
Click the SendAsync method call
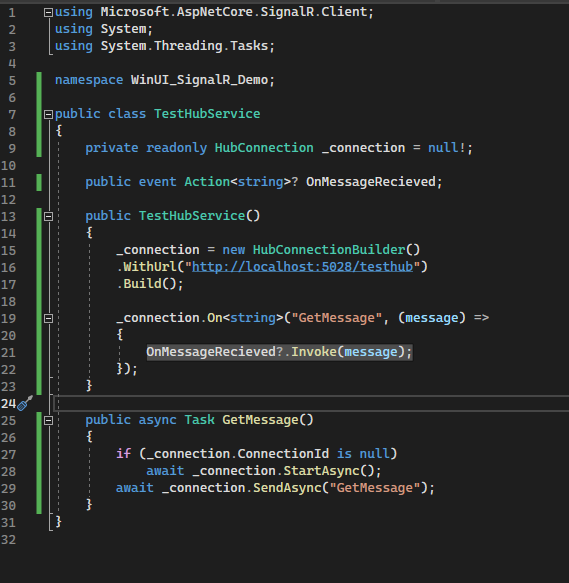point(287,488)
